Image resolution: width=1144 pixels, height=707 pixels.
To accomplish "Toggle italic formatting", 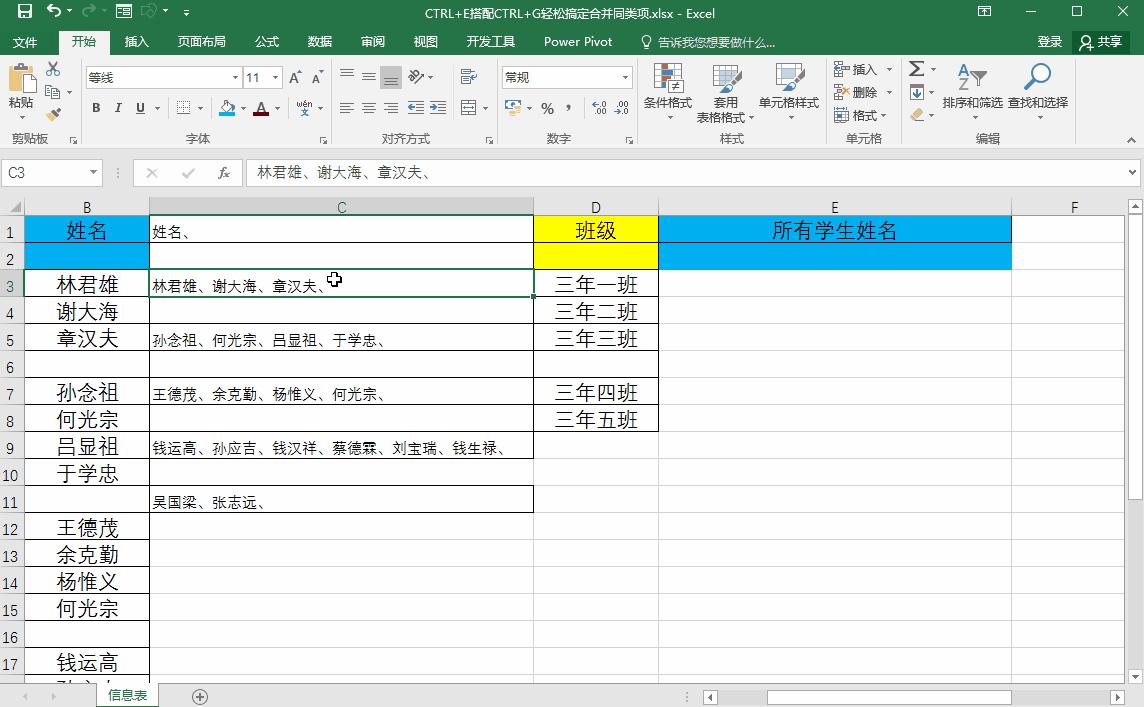I will tap(119, 107).
